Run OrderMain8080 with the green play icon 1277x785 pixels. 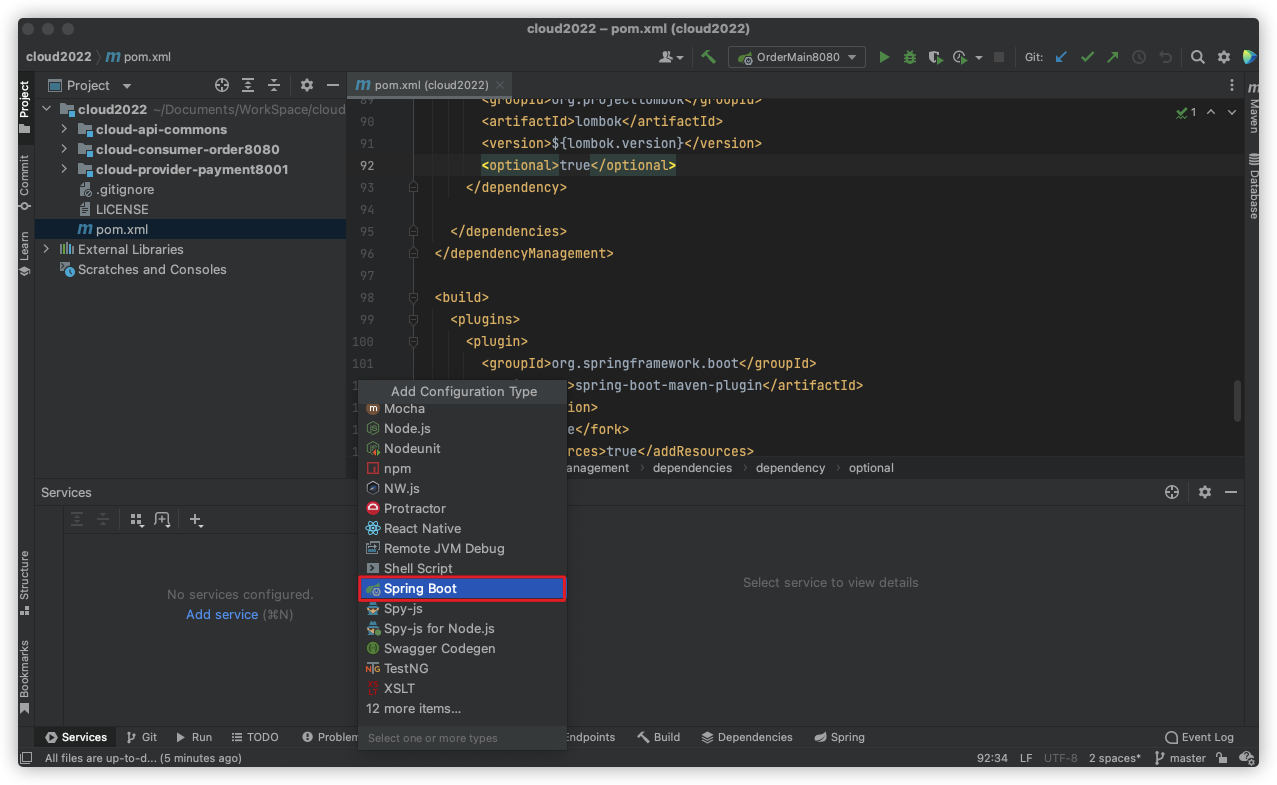tap(884, 57)
